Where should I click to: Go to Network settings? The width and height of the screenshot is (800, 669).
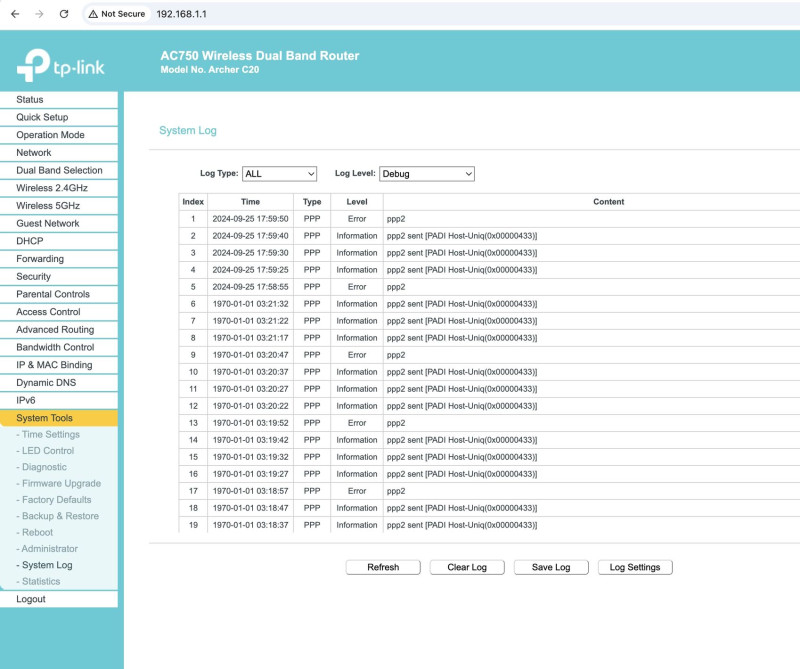[x=59, y=153]
